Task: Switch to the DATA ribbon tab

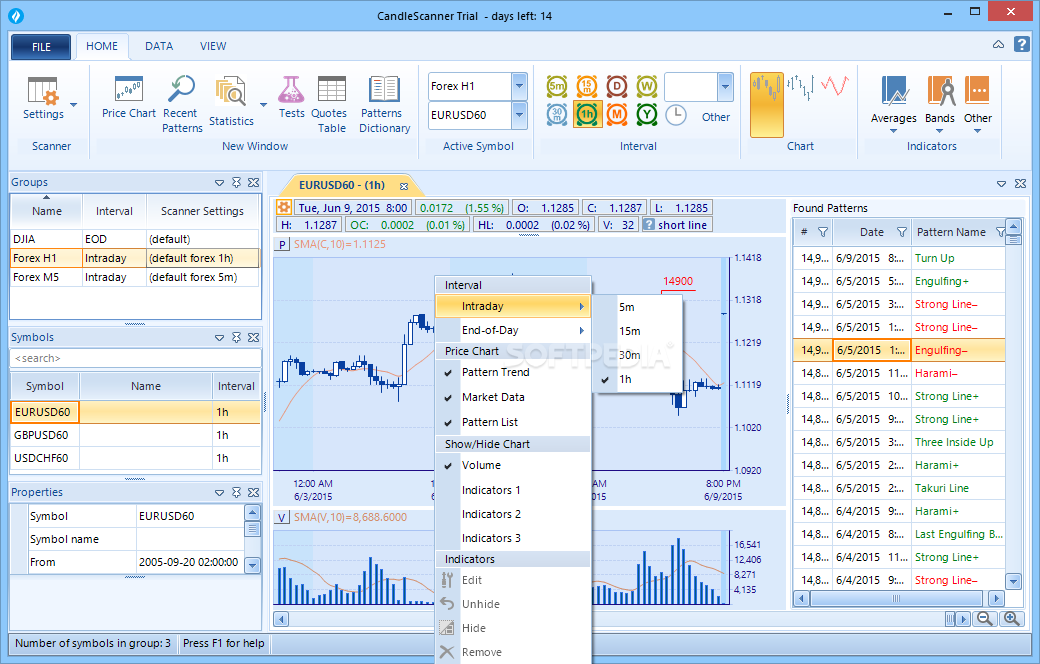Action: point(159,46)
